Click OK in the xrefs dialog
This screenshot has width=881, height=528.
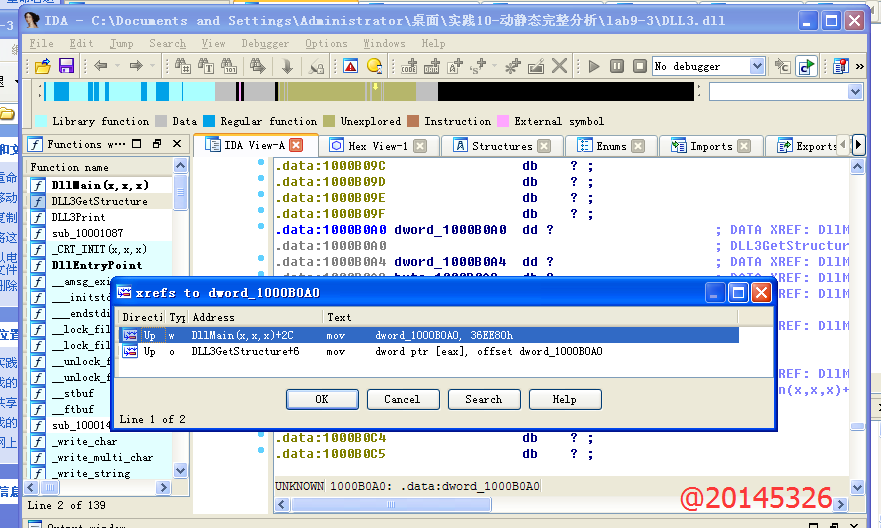pos(322,399)
